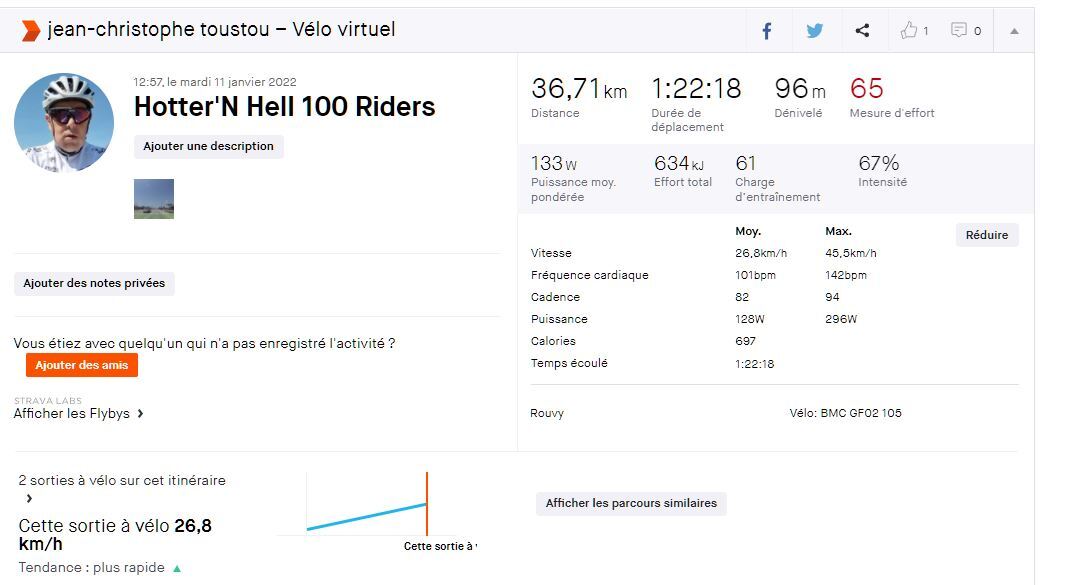Click the blue trend line in chart
The width and height of the screenshot is (1069, 585).
[366, 516]
